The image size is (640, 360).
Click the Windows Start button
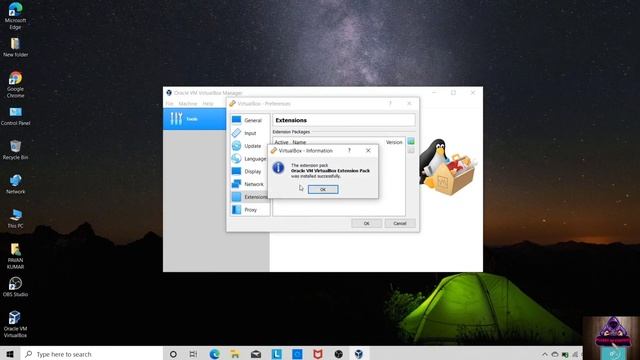click(10, 354)
